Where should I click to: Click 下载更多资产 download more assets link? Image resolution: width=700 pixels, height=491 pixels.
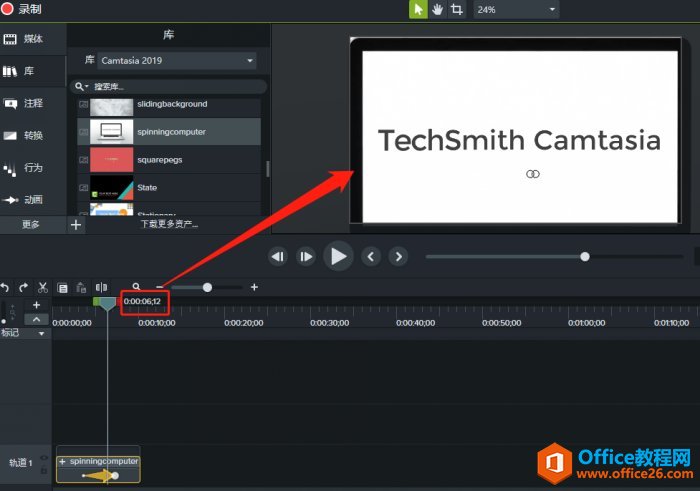[x=169, y=224]
